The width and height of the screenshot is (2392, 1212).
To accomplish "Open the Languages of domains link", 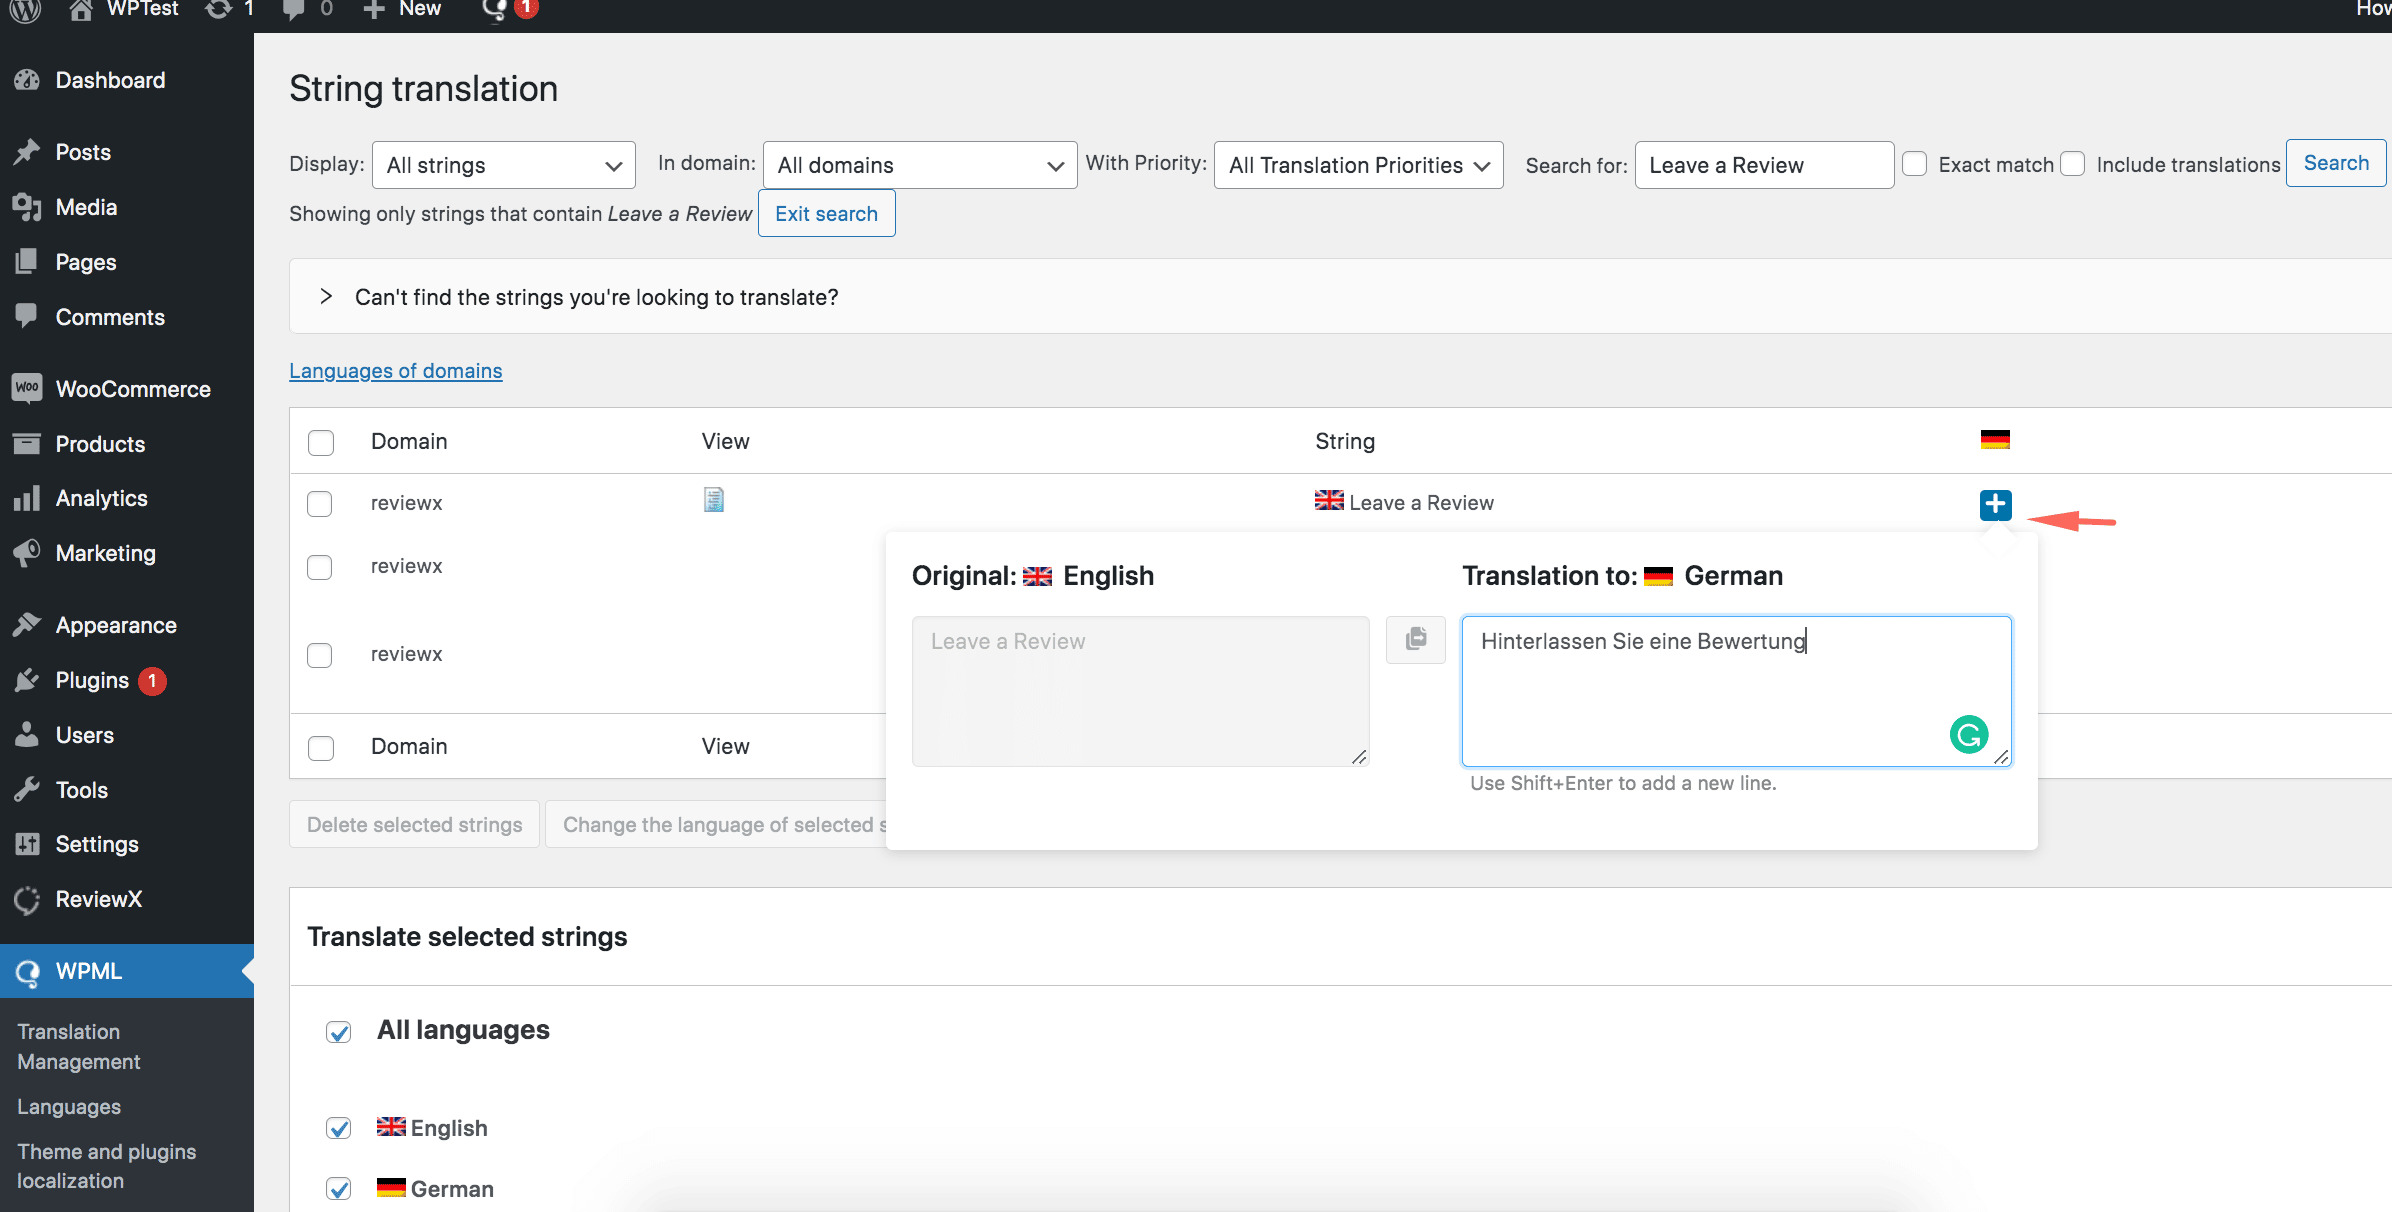I will tap(395, 371).
